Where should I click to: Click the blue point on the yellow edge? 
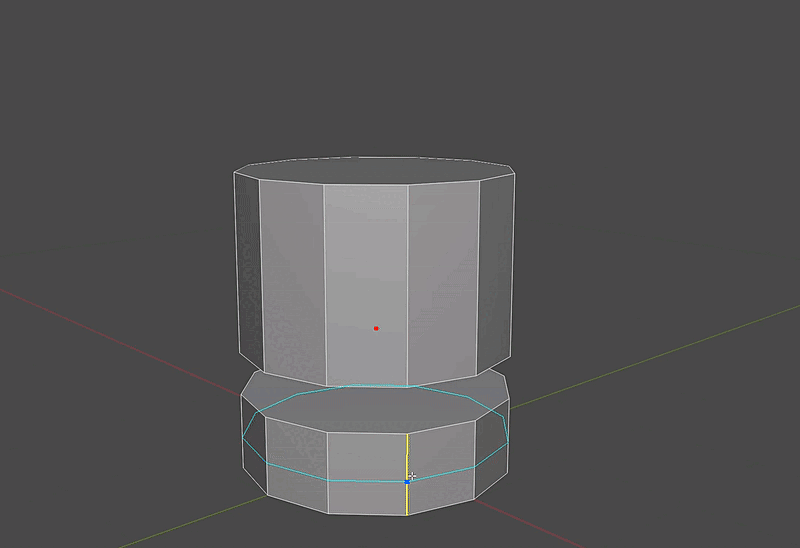coord(407,482)
